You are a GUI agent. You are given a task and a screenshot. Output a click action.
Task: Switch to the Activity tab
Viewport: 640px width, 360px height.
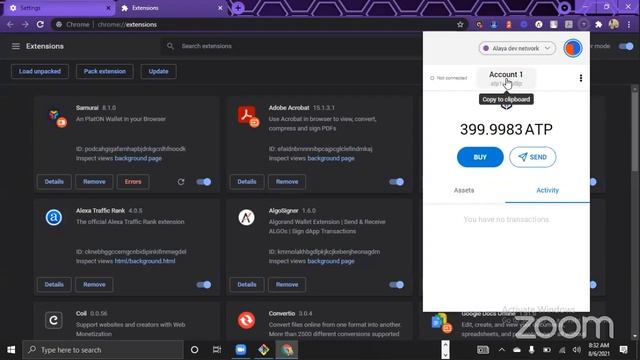(547, 190)
